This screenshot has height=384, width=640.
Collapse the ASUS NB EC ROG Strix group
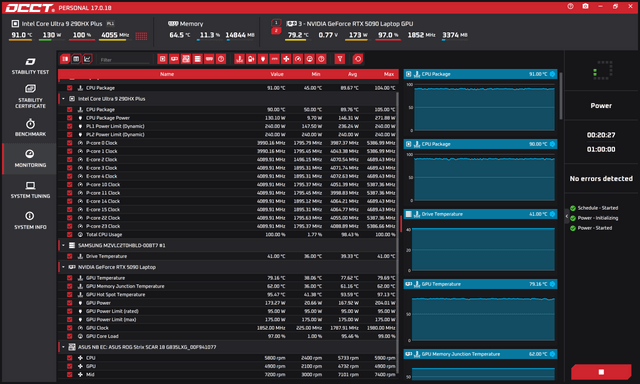point(63,347)
